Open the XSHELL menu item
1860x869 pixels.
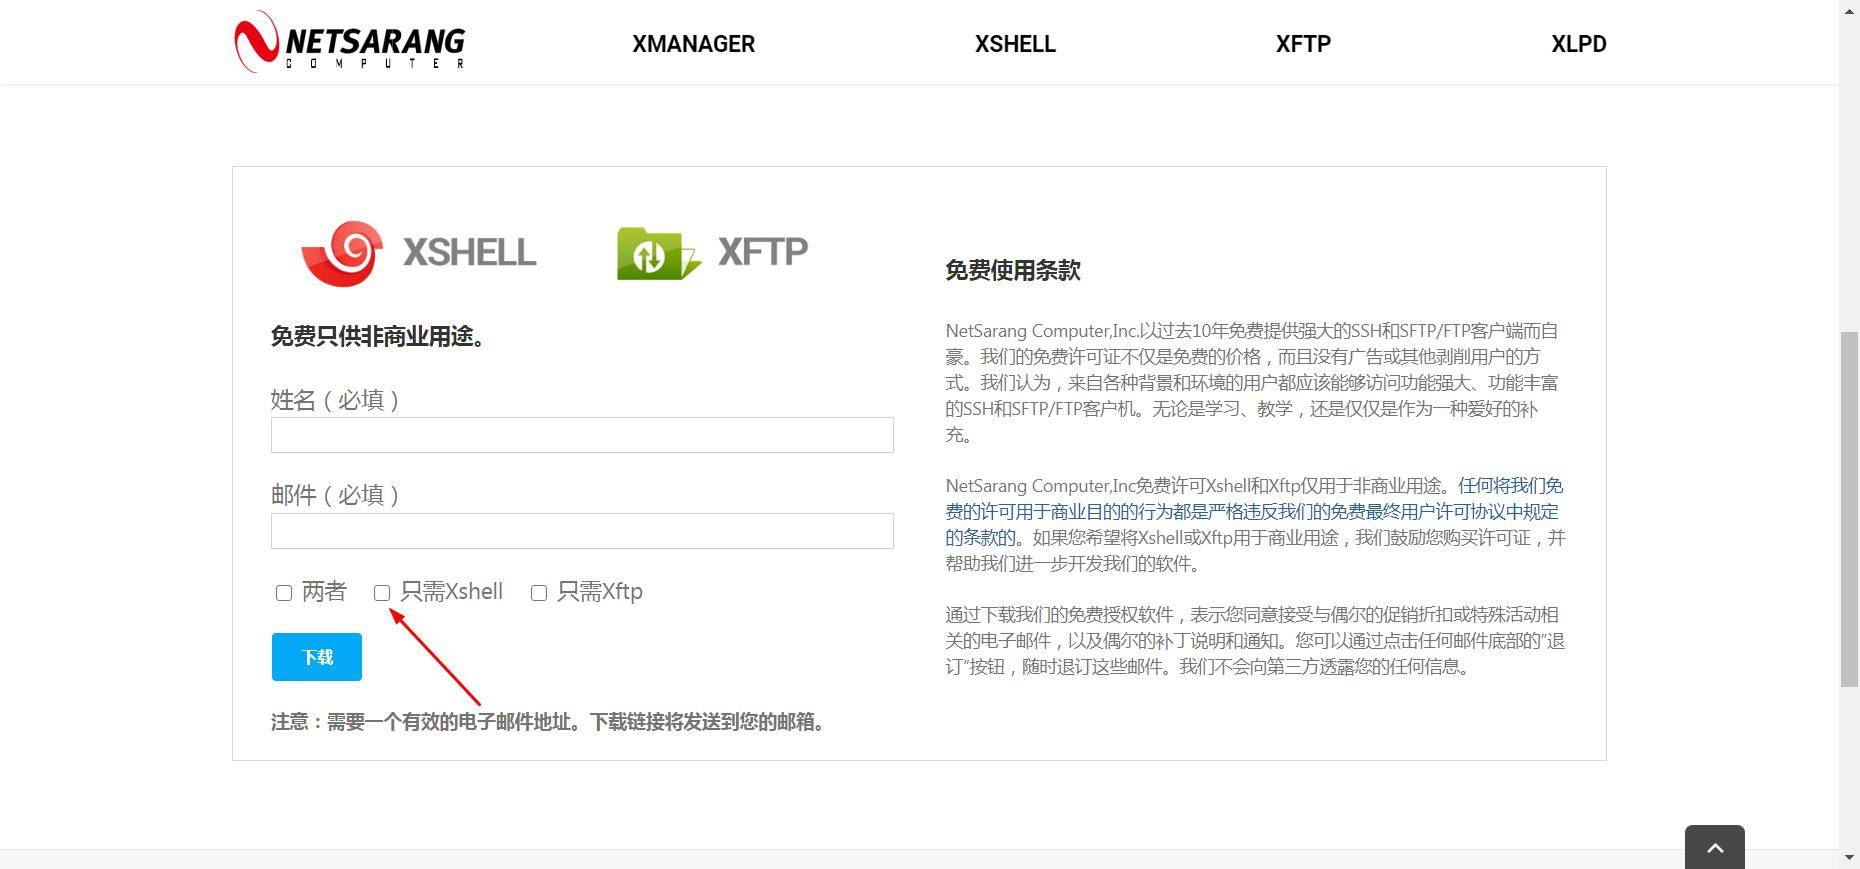[1015, 44]
